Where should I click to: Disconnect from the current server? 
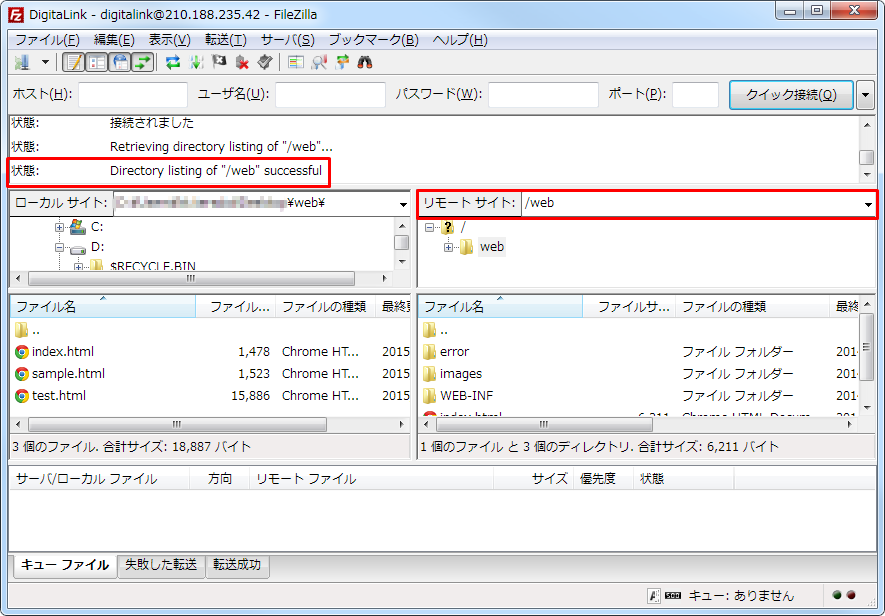[x=242, y=62]
